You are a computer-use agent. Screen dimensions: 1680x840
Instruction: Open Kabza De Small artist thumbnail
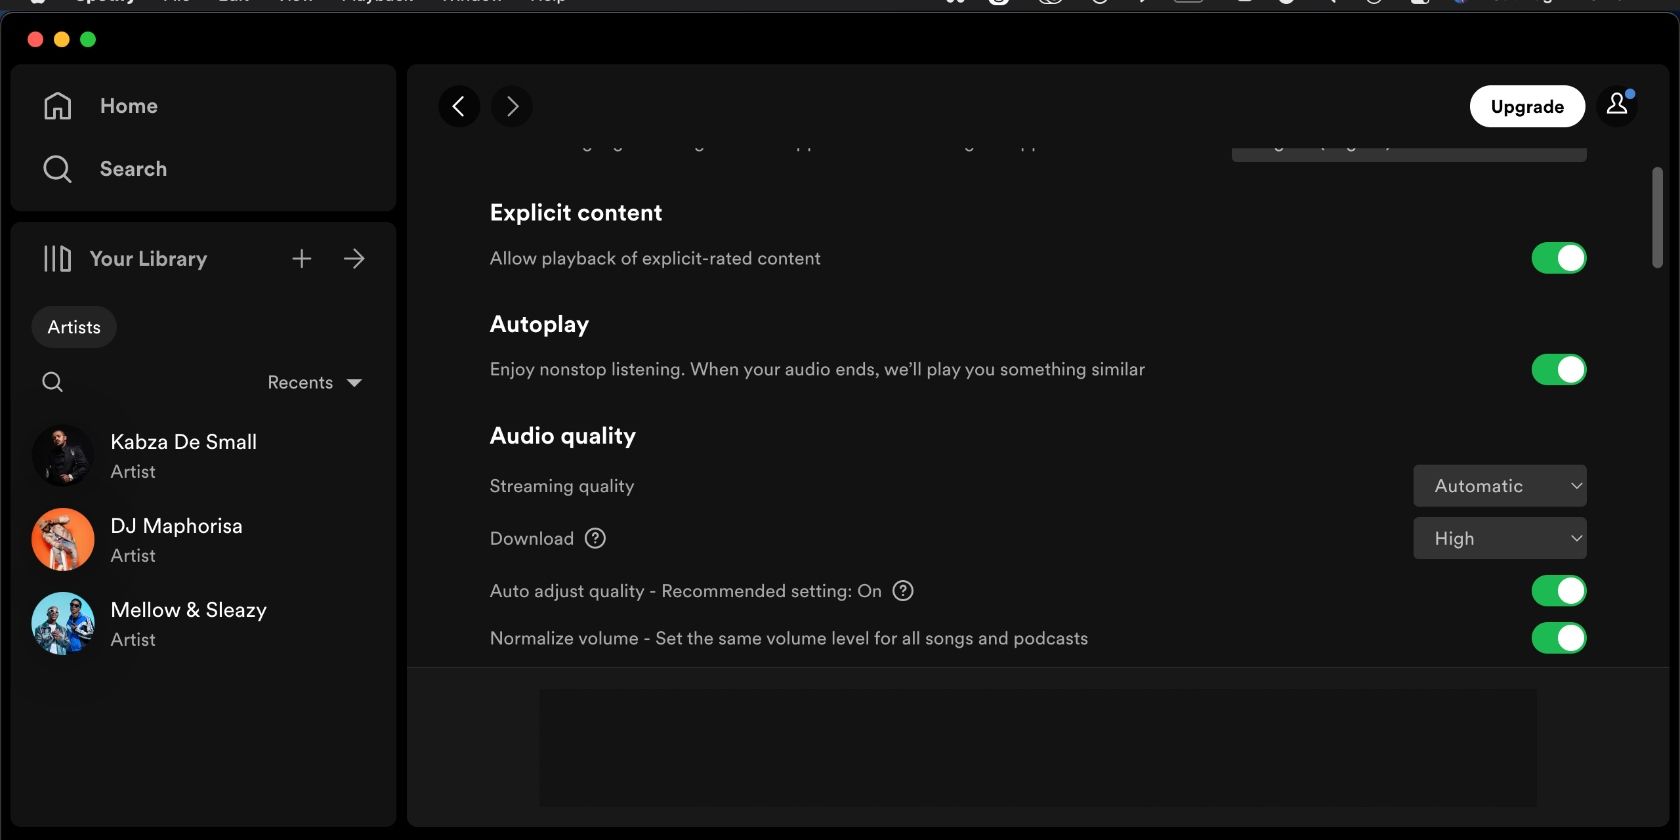coord(63,456)
